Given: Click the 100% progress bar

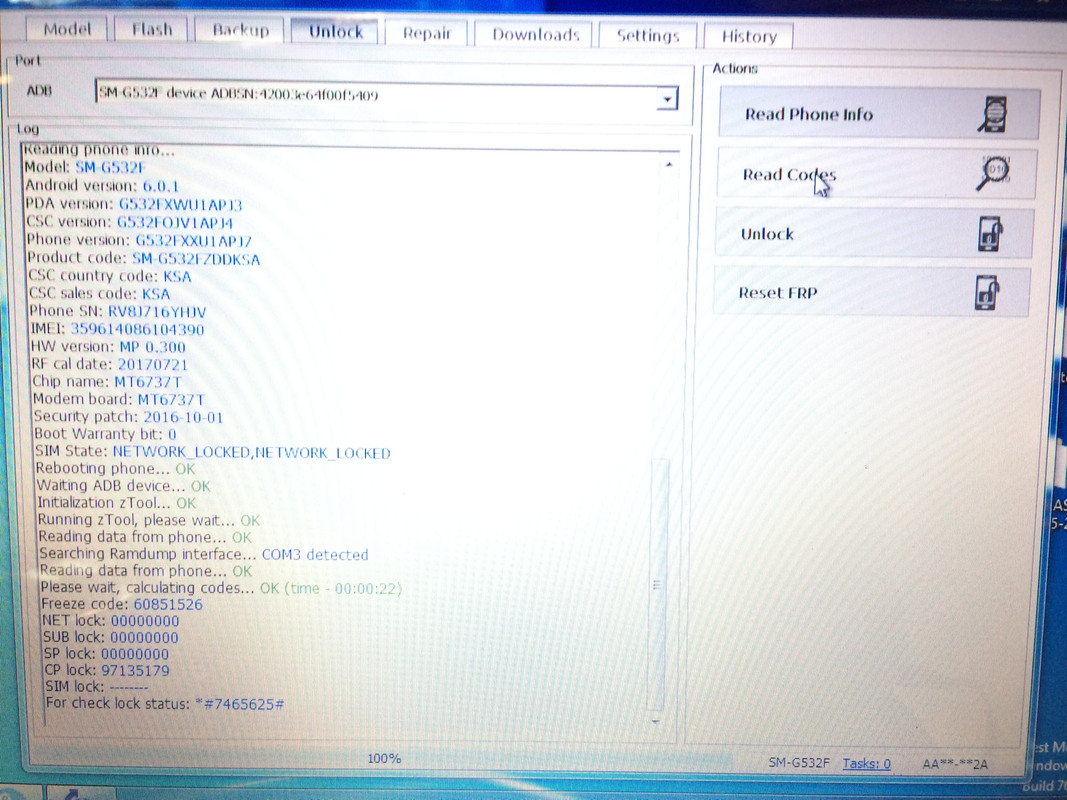Looking at the screenshot, I should tap(384, 758).
